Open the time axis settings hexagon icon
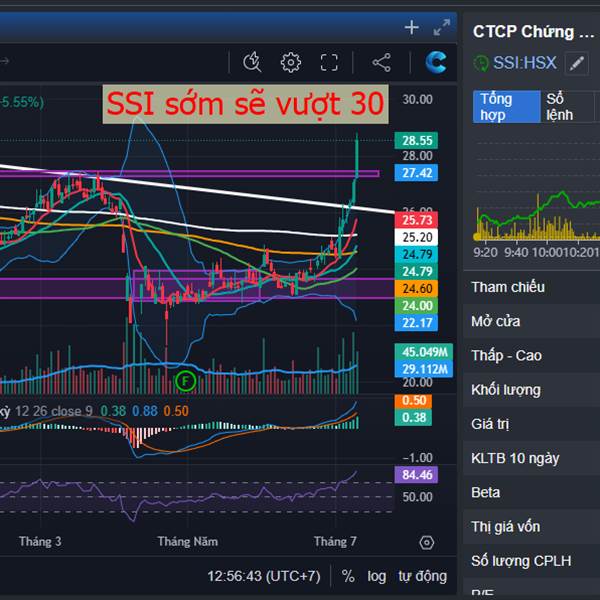 coord(426,542)
